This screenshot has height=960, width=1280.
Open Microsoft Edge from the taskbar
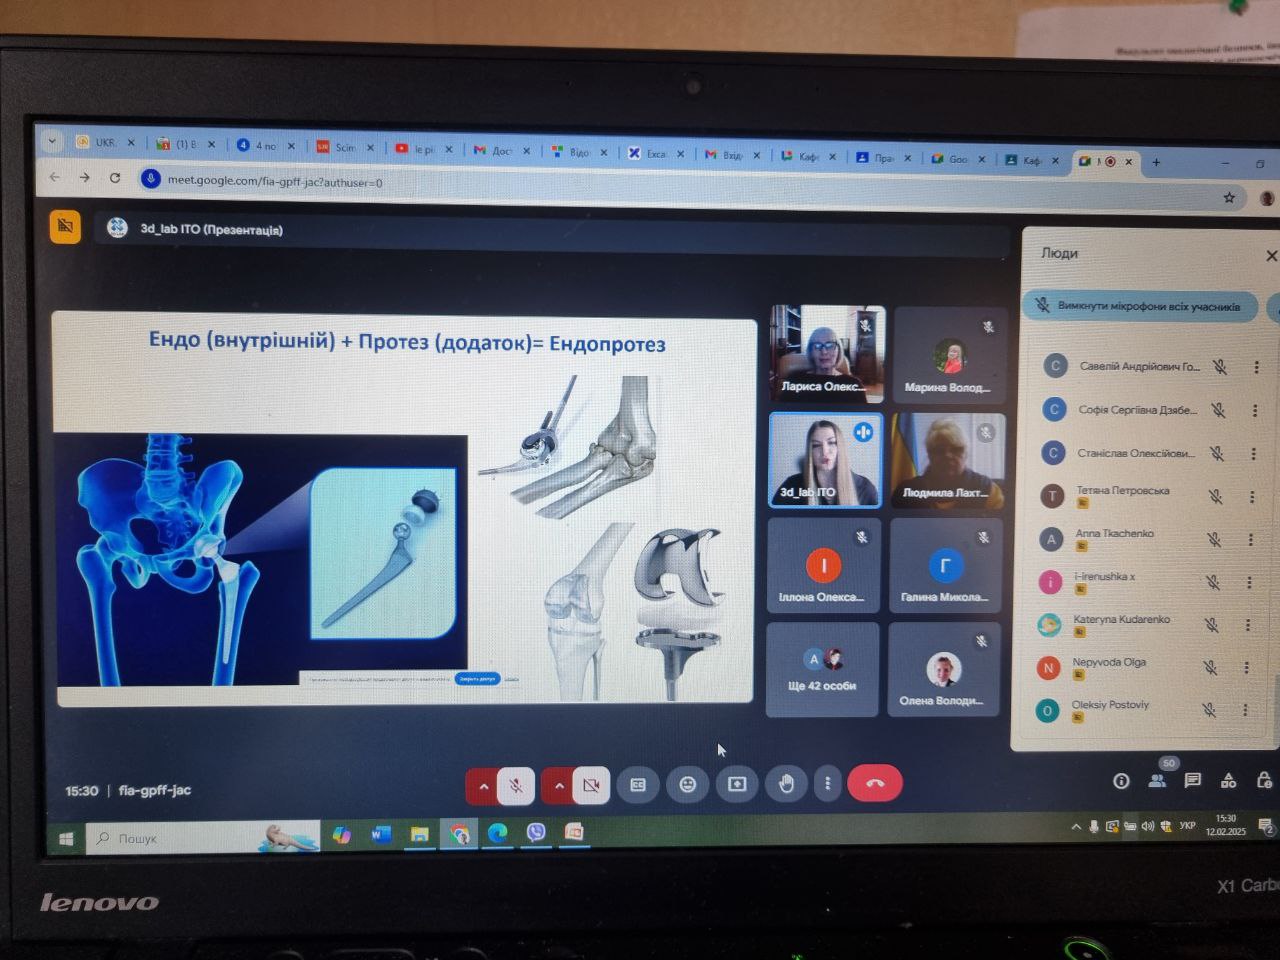coord(497,833)
